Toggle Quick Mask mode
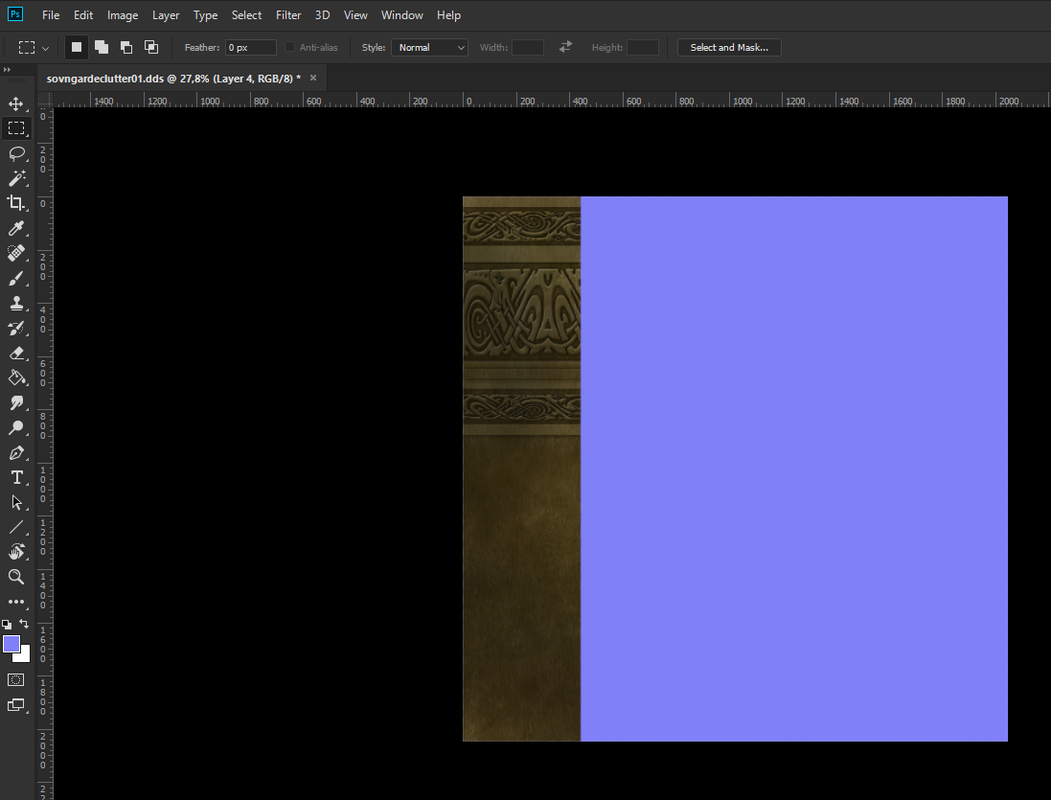Image resolution: width=1051 pixels, height=800 pixels. (x=16, y=680)
